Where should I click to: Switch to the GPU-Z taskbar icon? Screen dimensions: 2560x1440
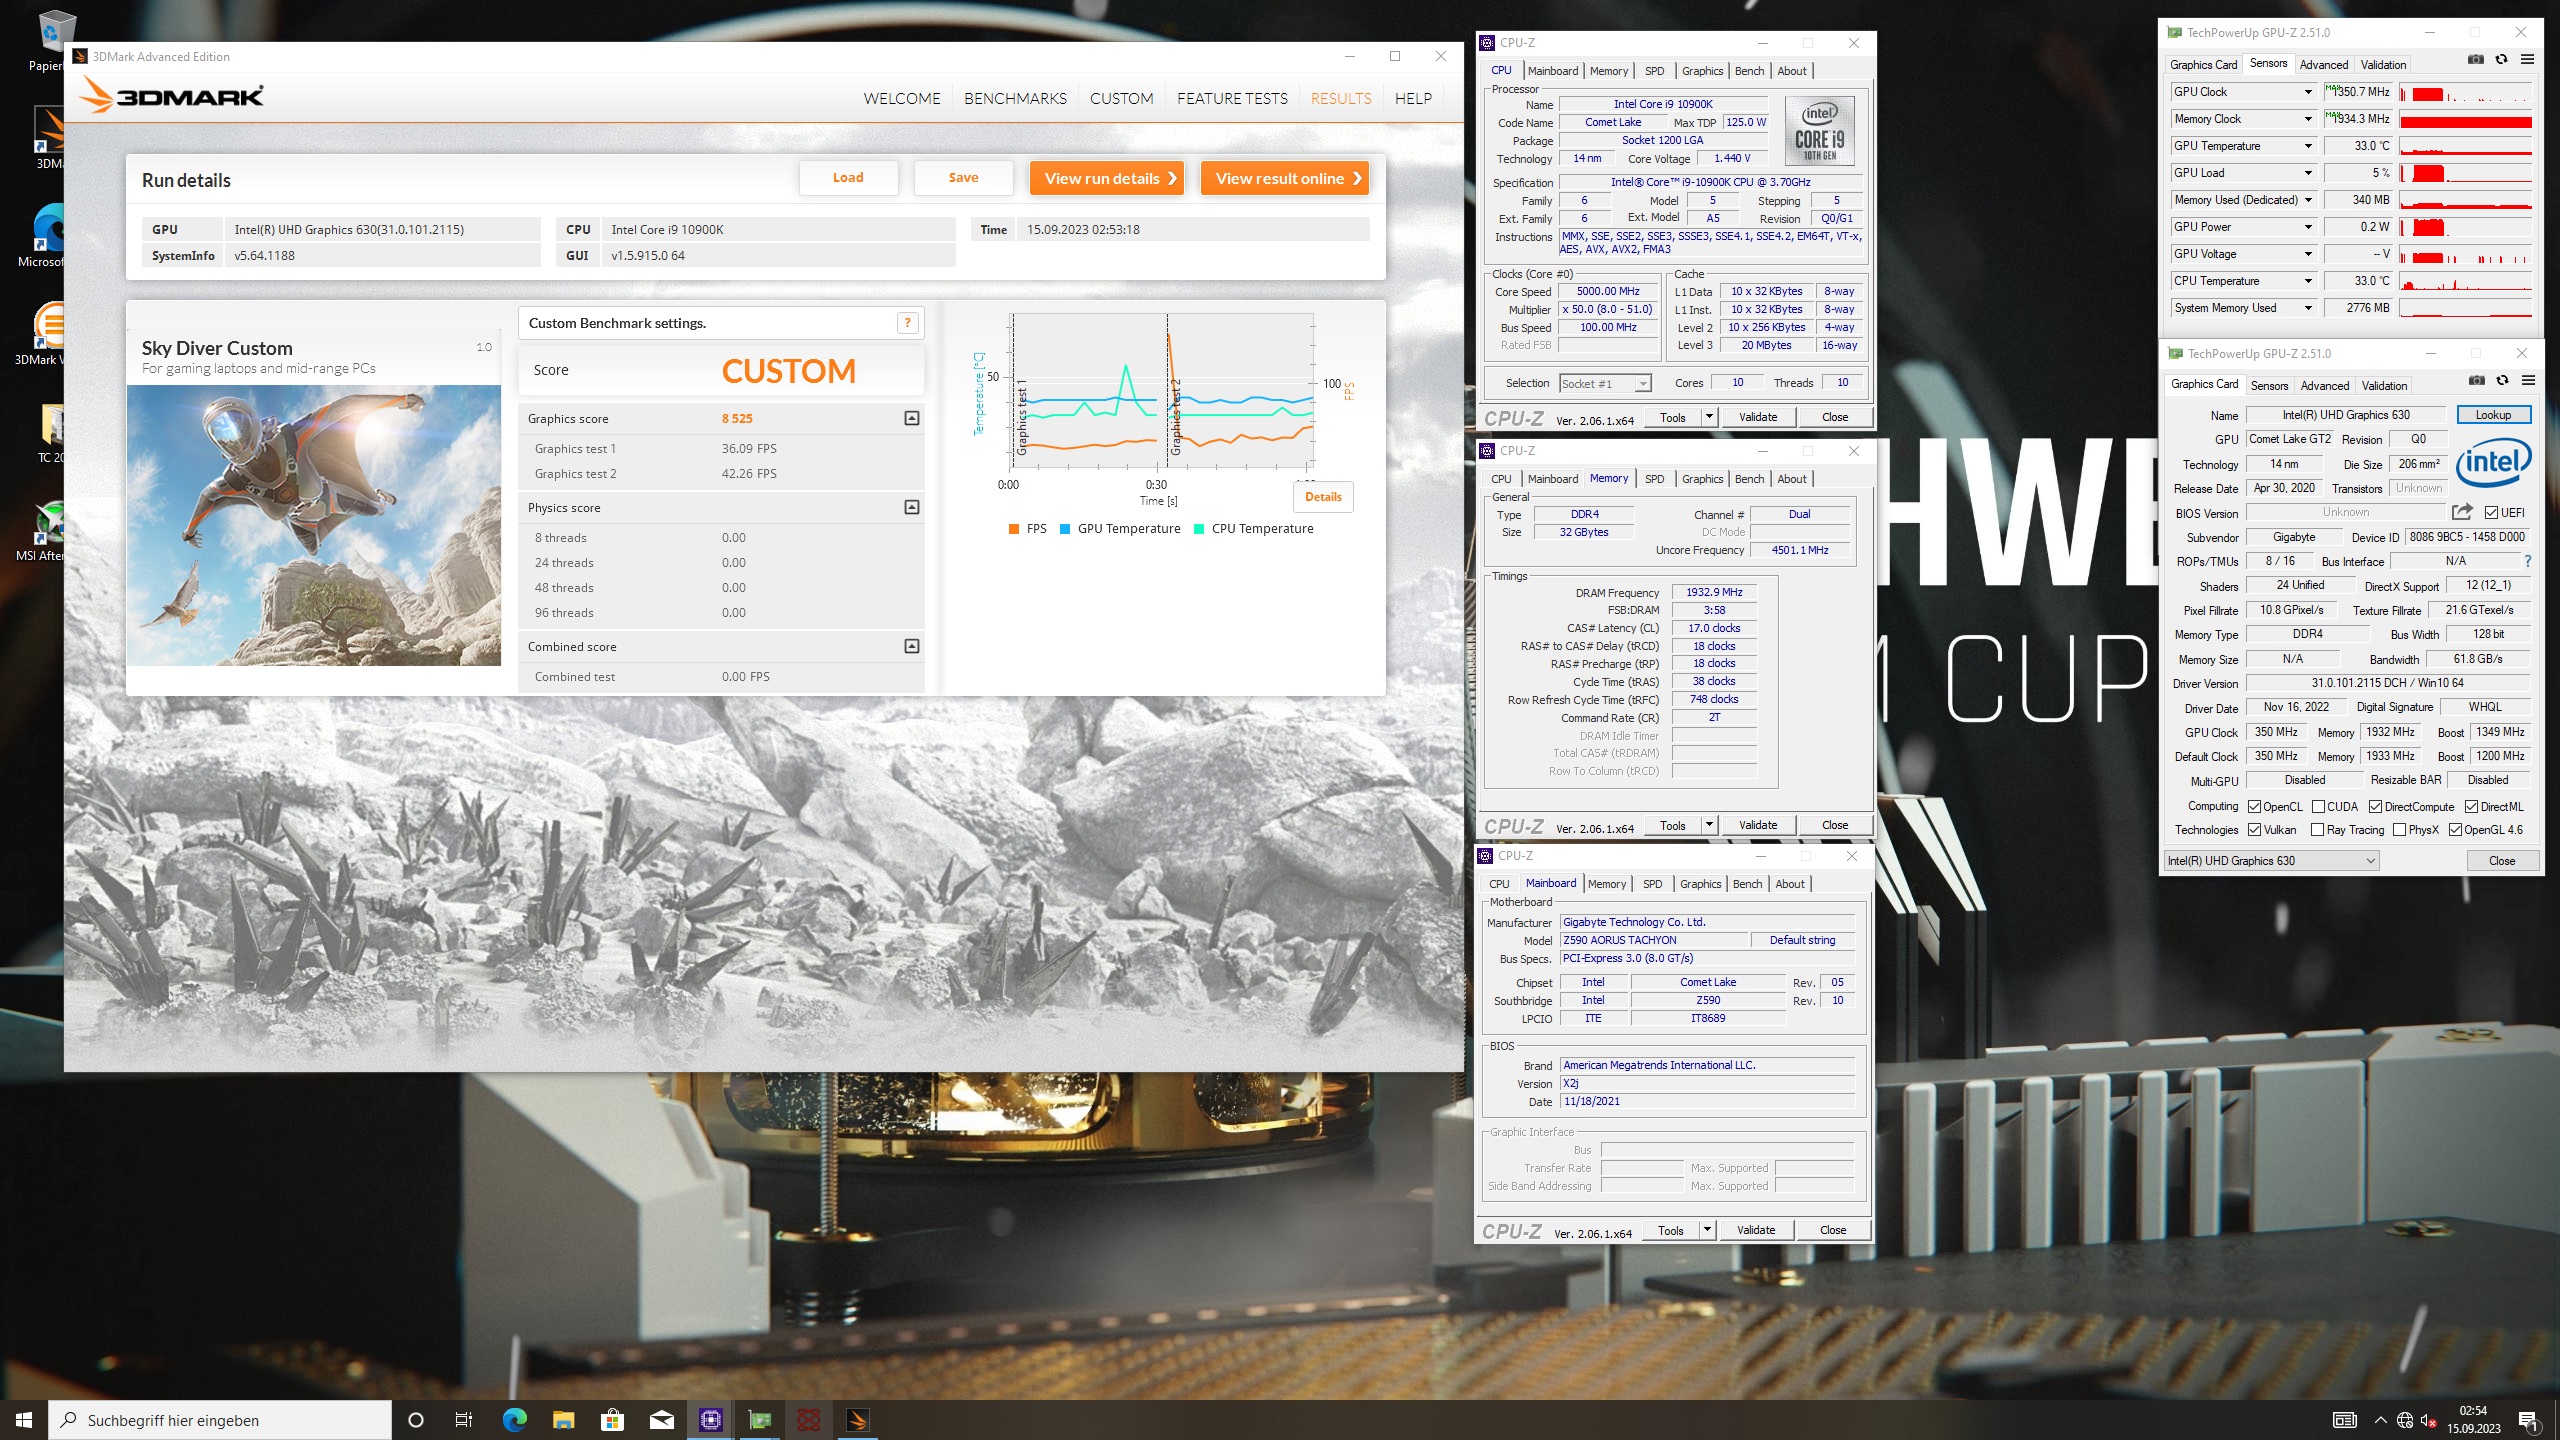pyautogui.click(x=760, y=1420)
